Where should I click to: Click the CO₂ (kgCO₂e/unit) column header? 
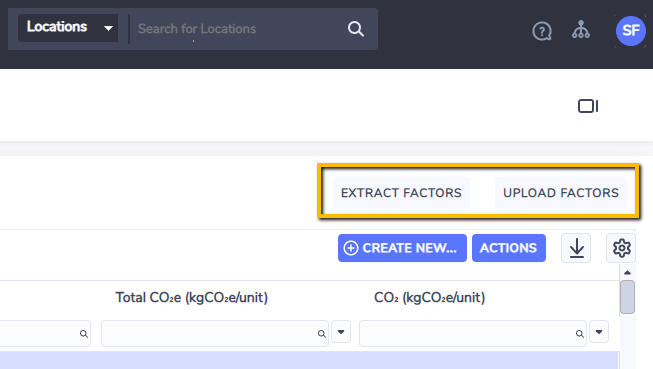[x=430, y=298]
